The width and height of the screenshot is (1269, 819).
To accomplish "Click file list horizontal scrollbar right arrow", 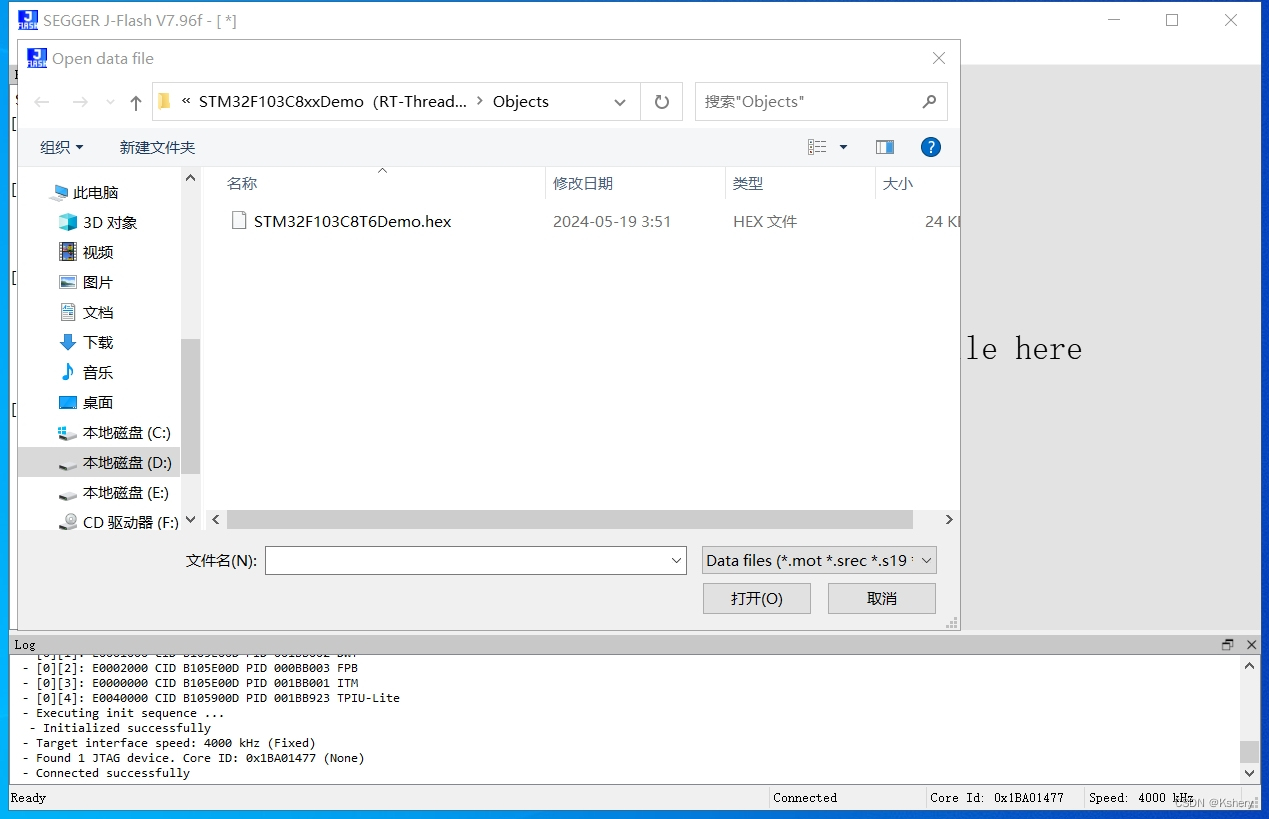I will pos(949,520).
